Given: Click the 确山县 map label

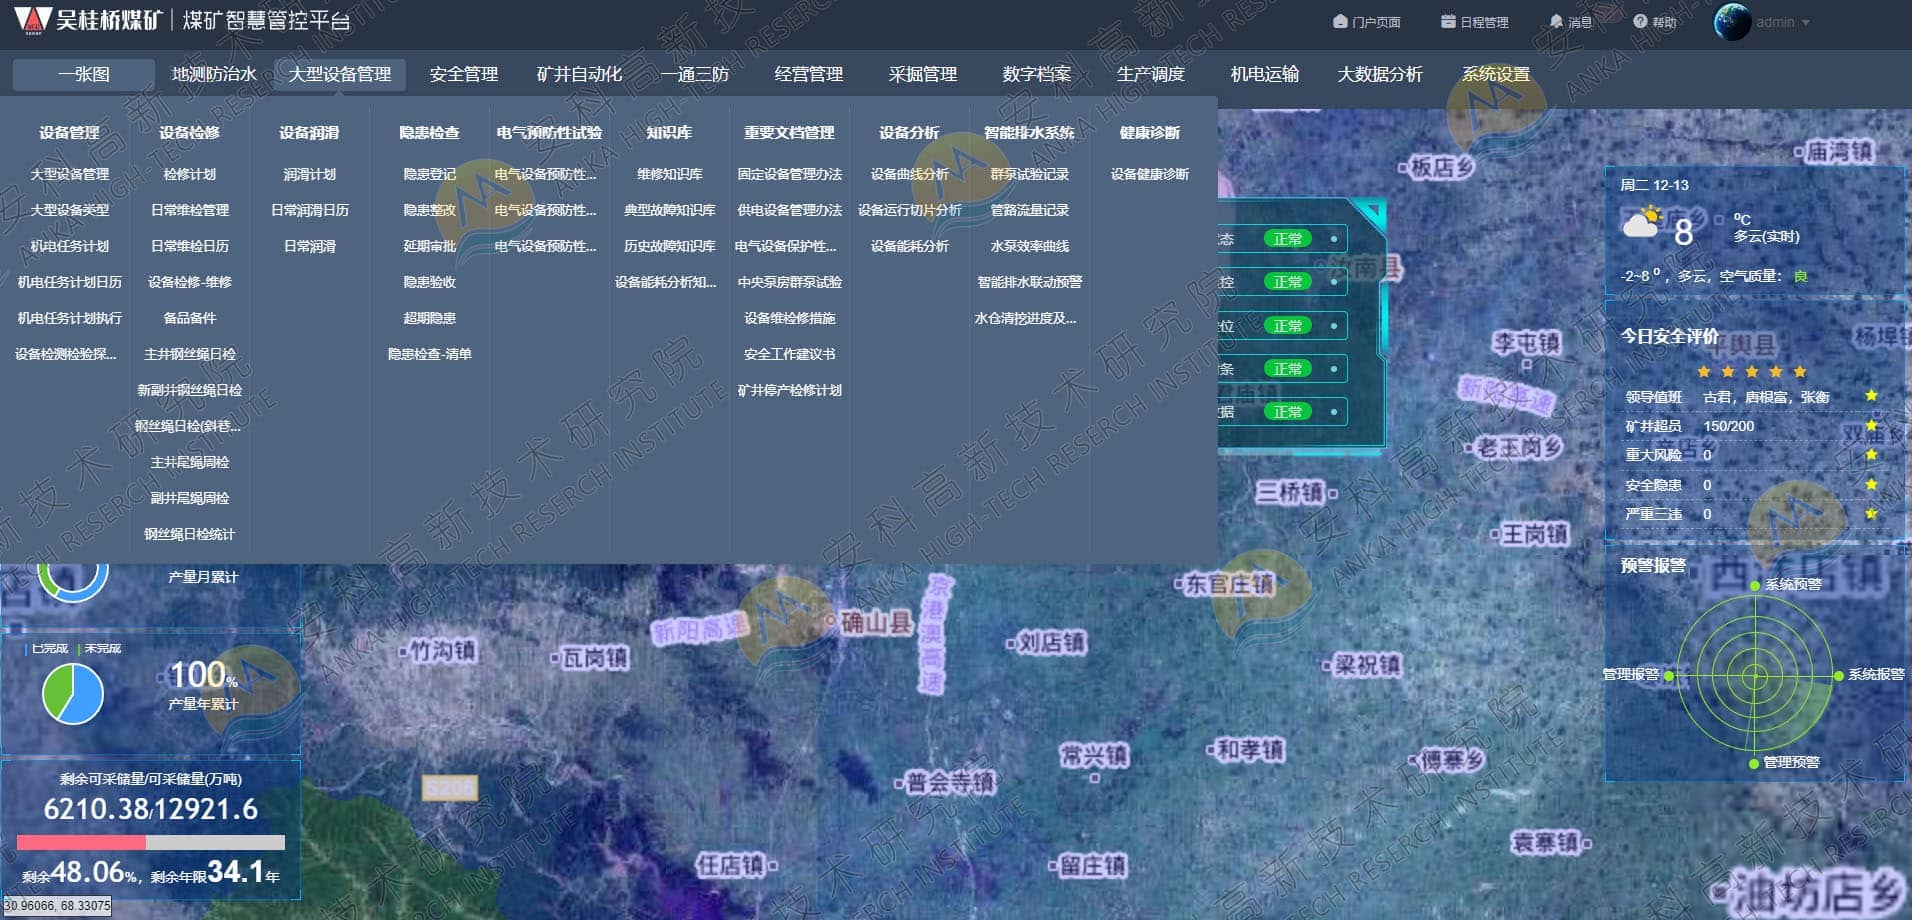Looking at the screenshot, I should point(876,622).
